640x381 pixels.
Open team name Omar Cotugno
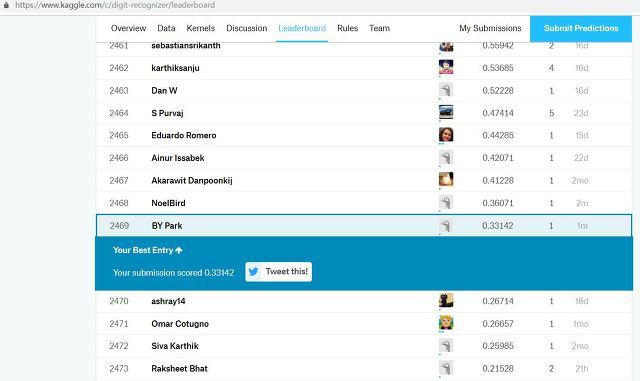(x=180, y=324)
